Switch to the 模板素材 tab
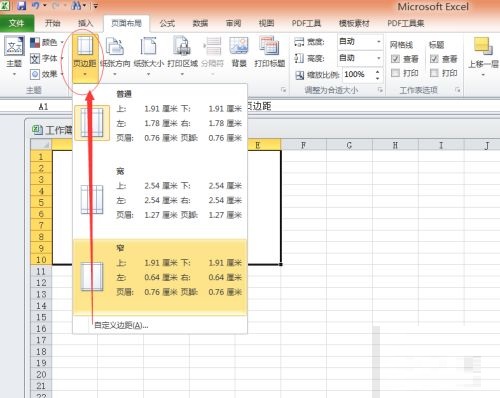500x398 pixels. [x=354, y=23]
